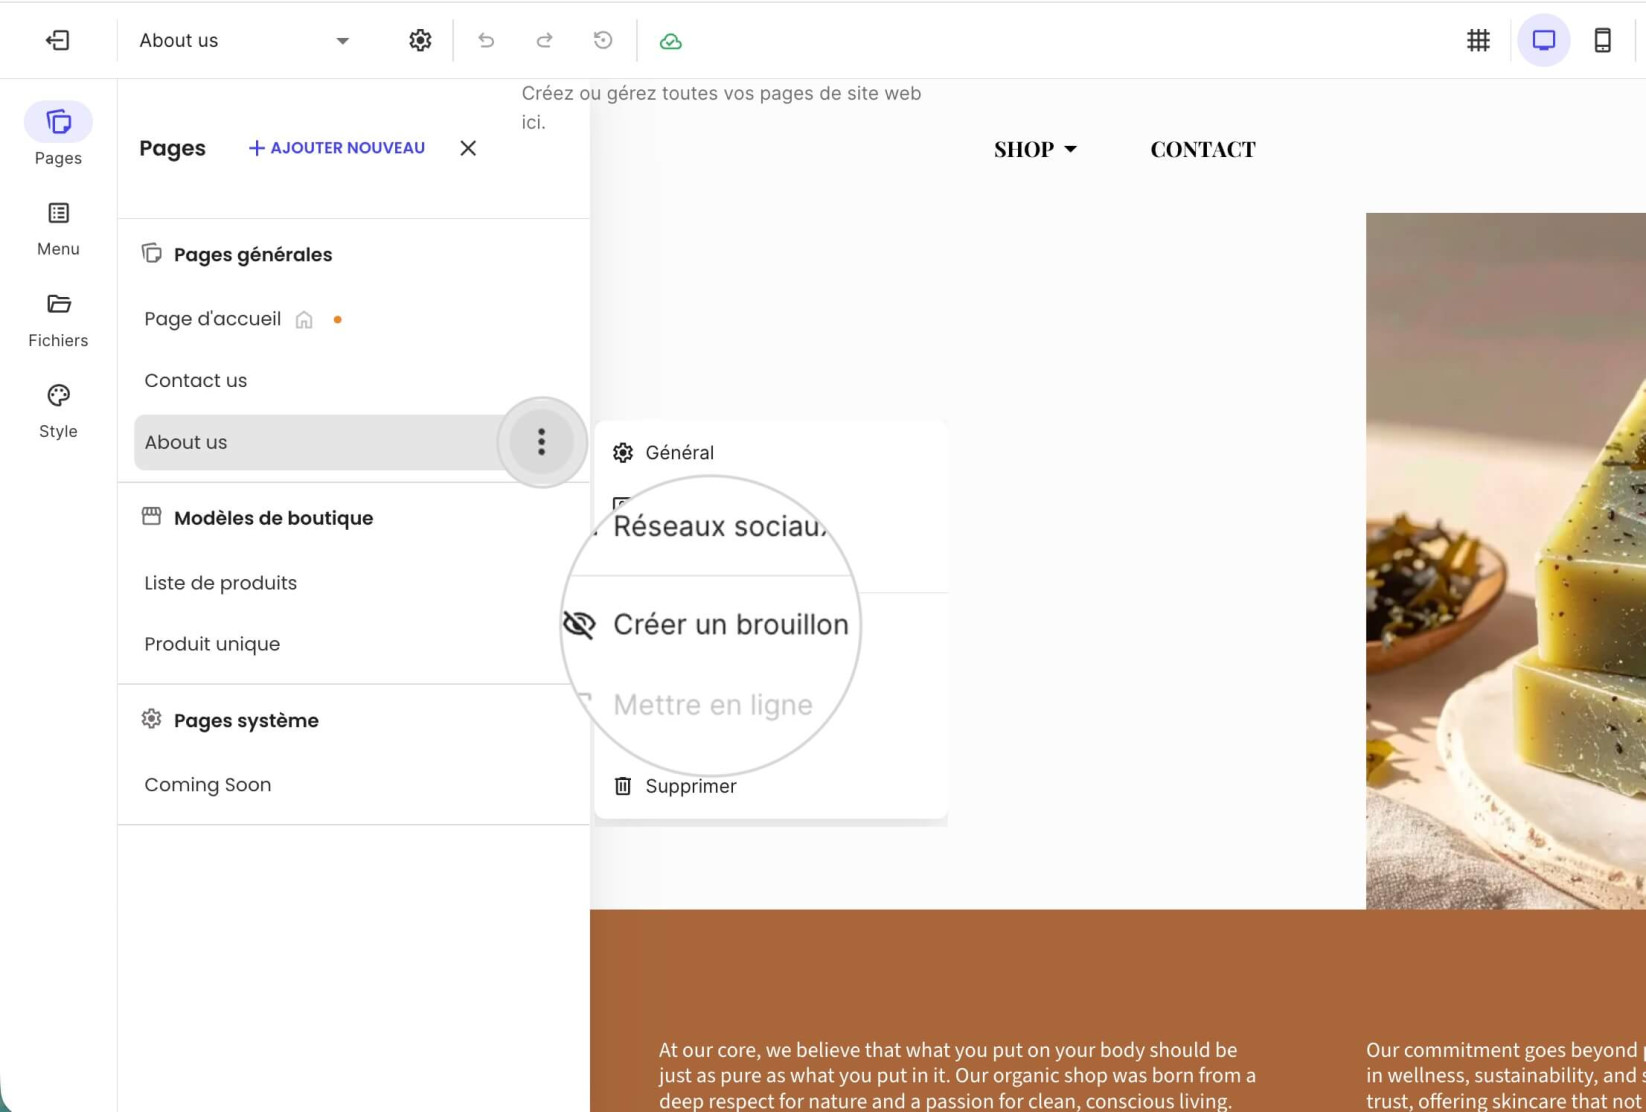Choose Réseaux sociaux in the context menu
1646x1112 pixels.
(x=722, y=526)
